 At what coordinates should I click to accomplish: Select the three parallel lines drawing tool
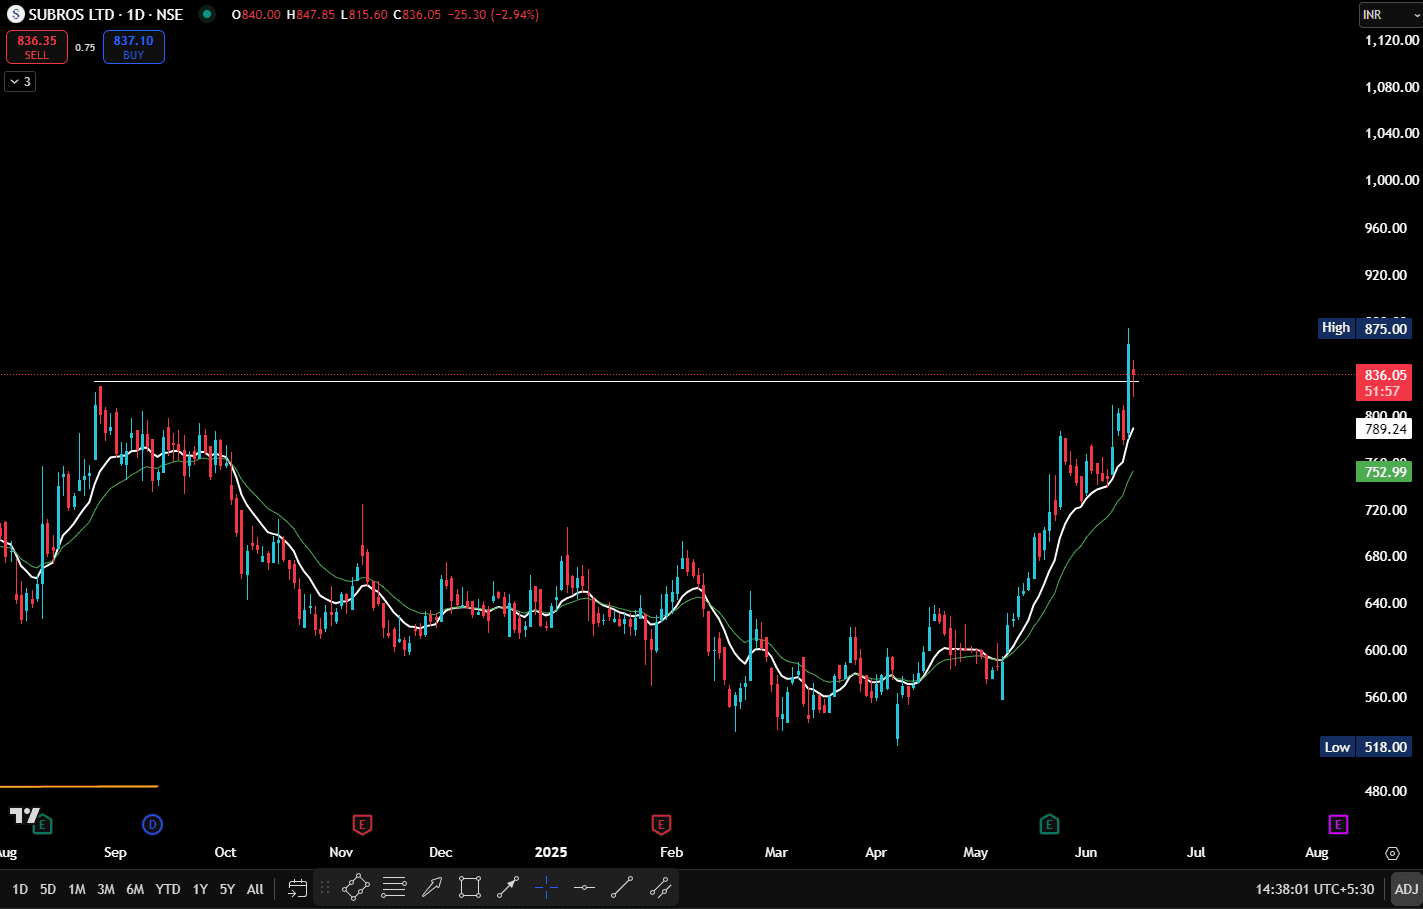point(394,887)
